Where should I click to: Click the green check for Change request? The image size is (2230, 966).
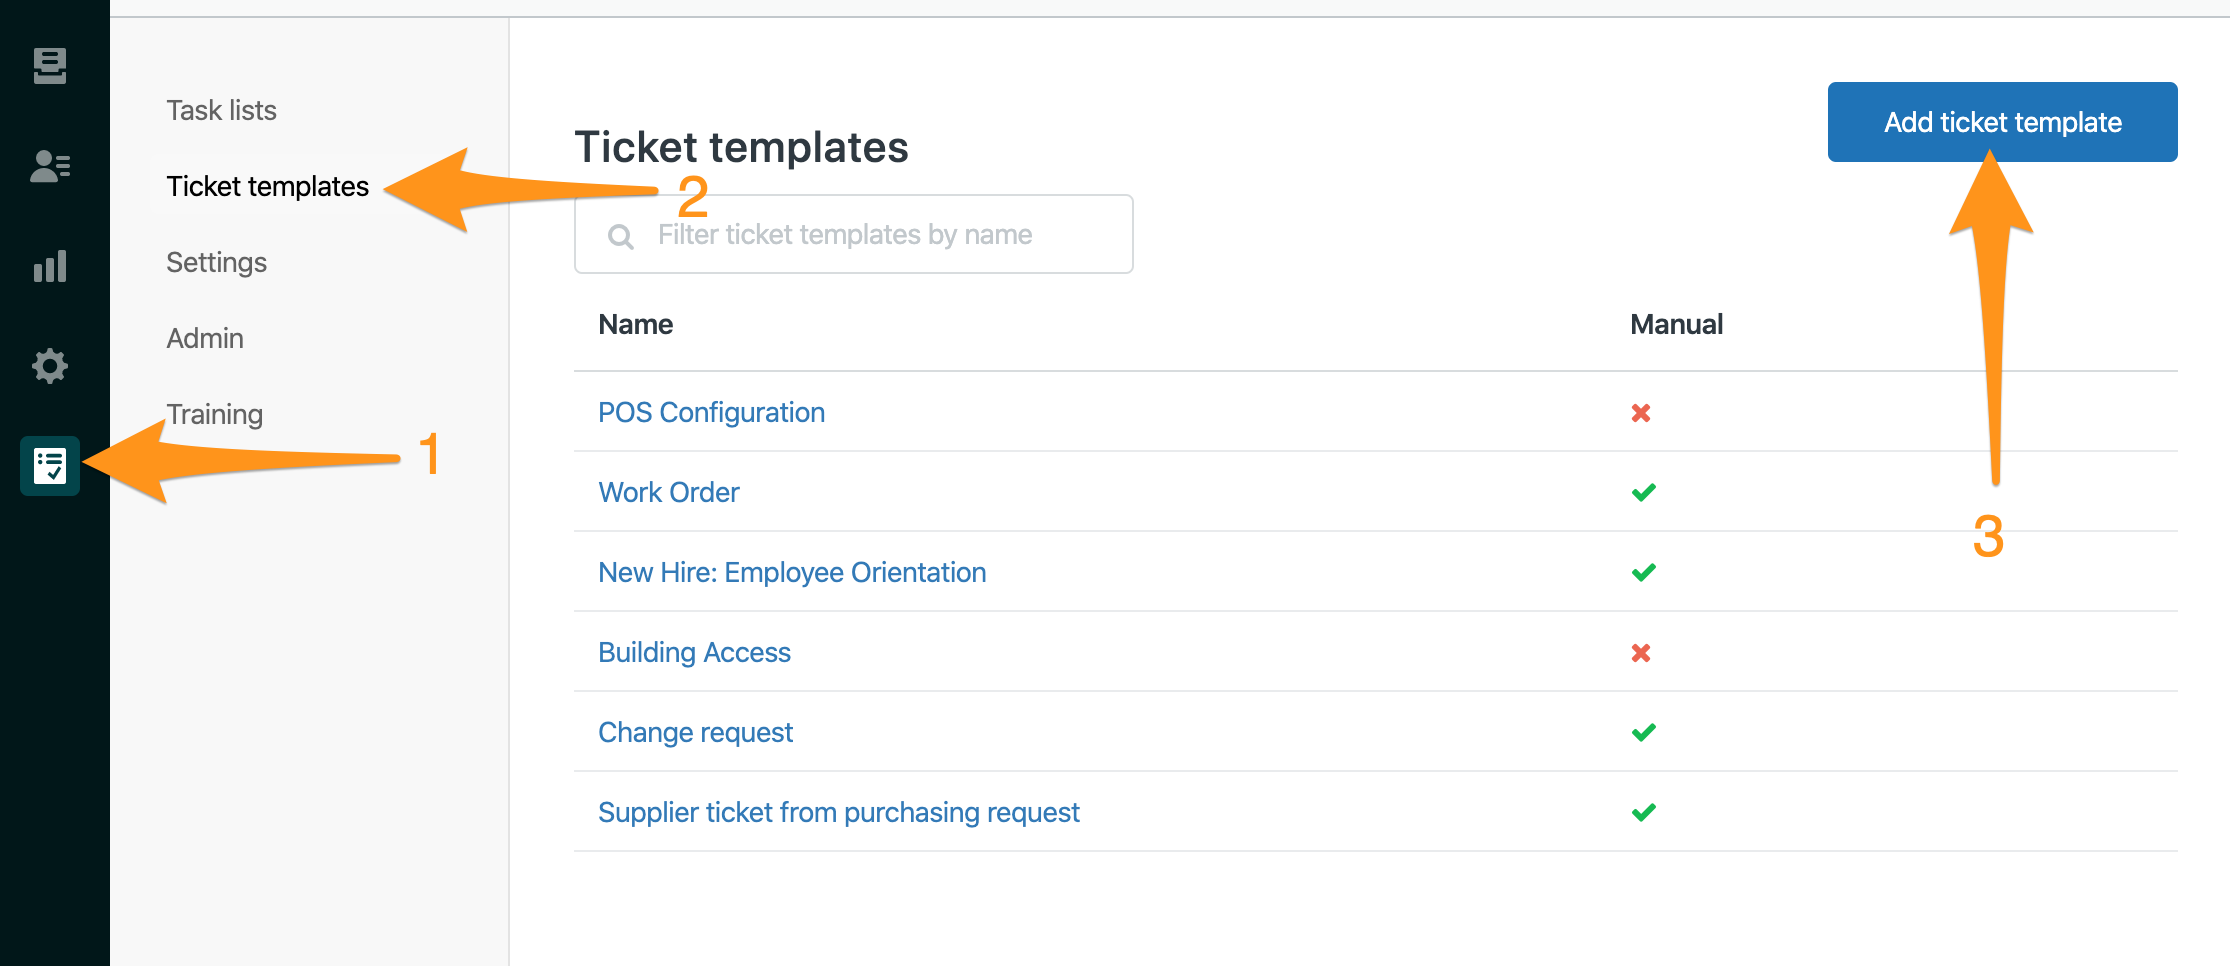click(1644, 733)
